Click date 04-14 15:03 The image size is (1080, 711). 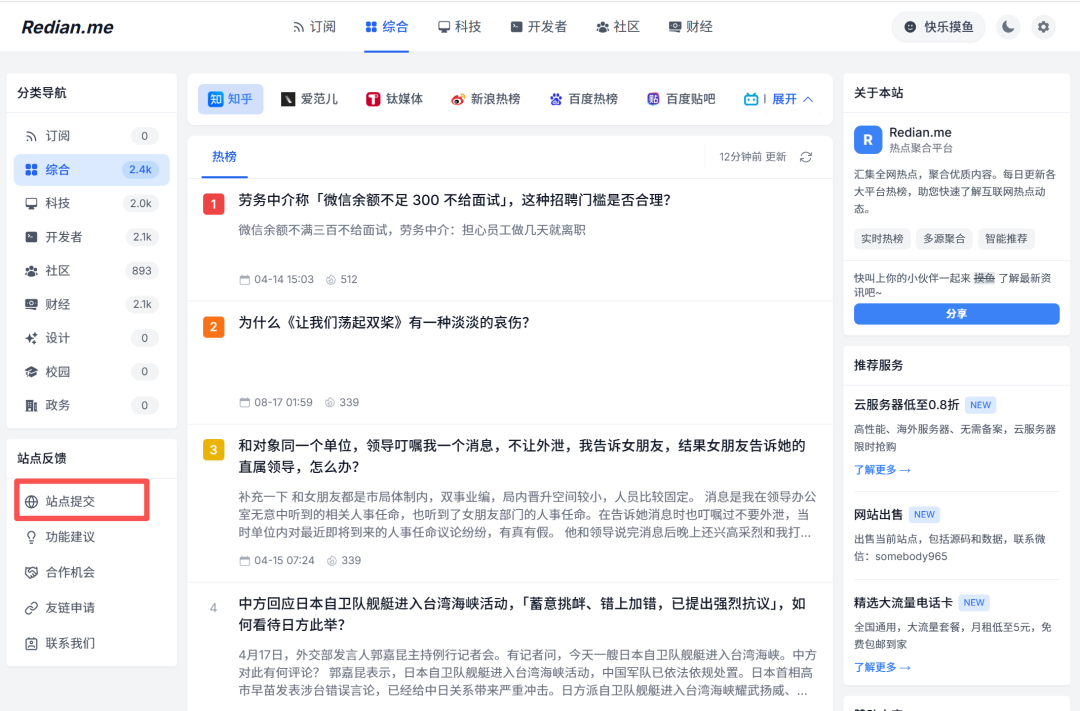[276, 280]
